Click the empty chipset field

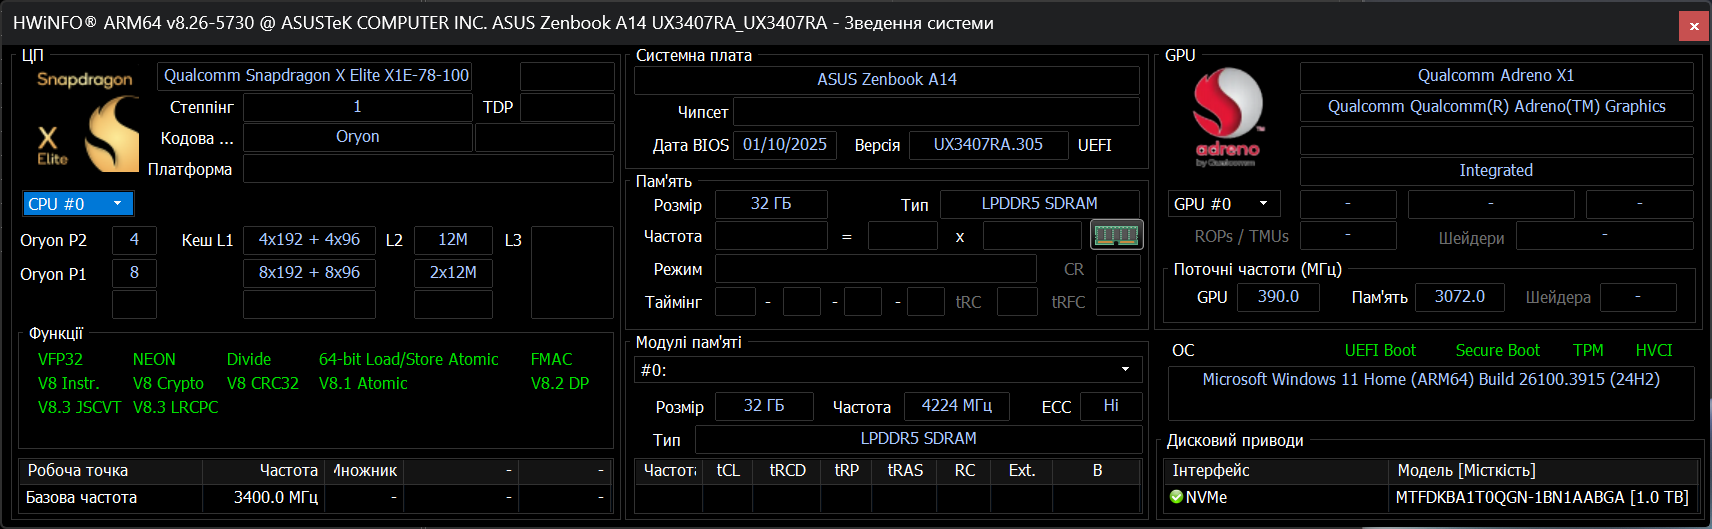pyautogui.click(x=936, y=112)
